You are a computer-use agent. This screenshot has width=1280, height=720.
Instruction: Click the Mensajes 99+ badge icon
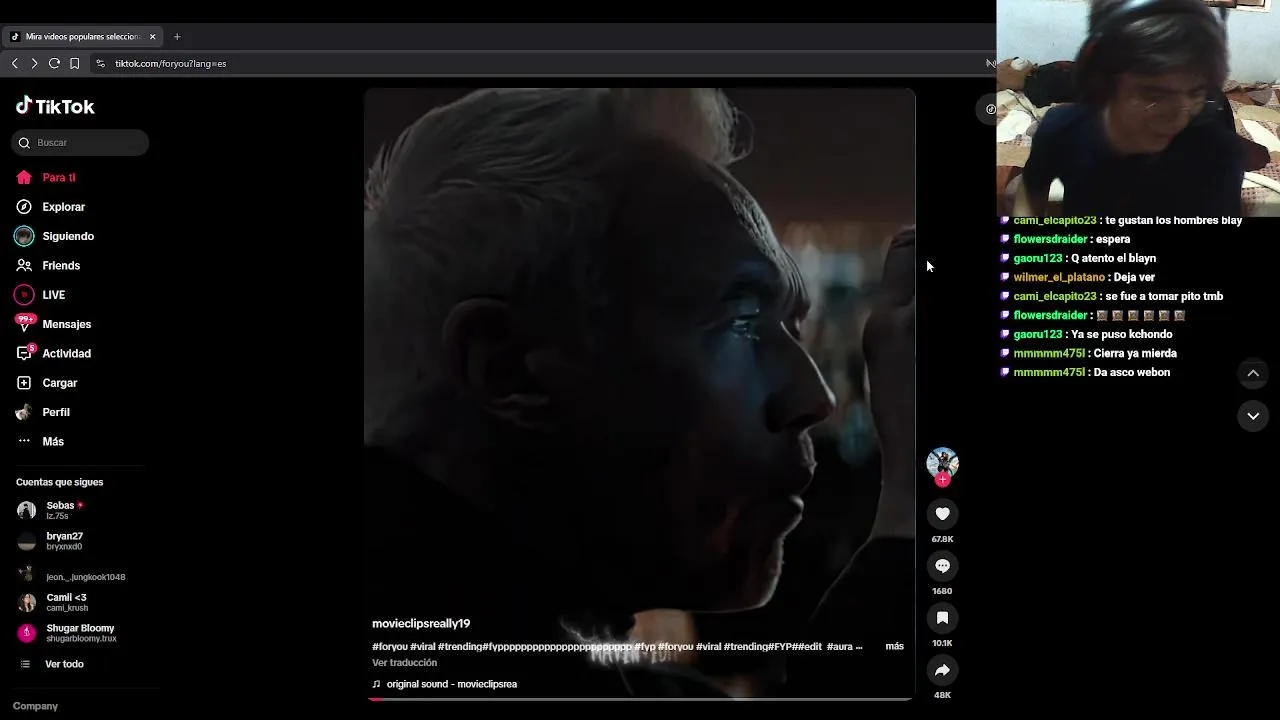(24, 323)
